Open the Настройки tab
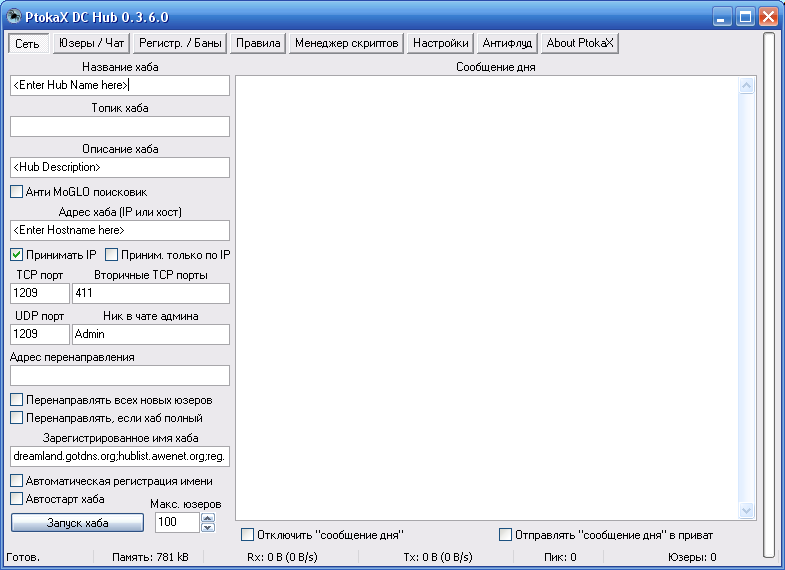The image size is (785, 570). click(441, 43)
